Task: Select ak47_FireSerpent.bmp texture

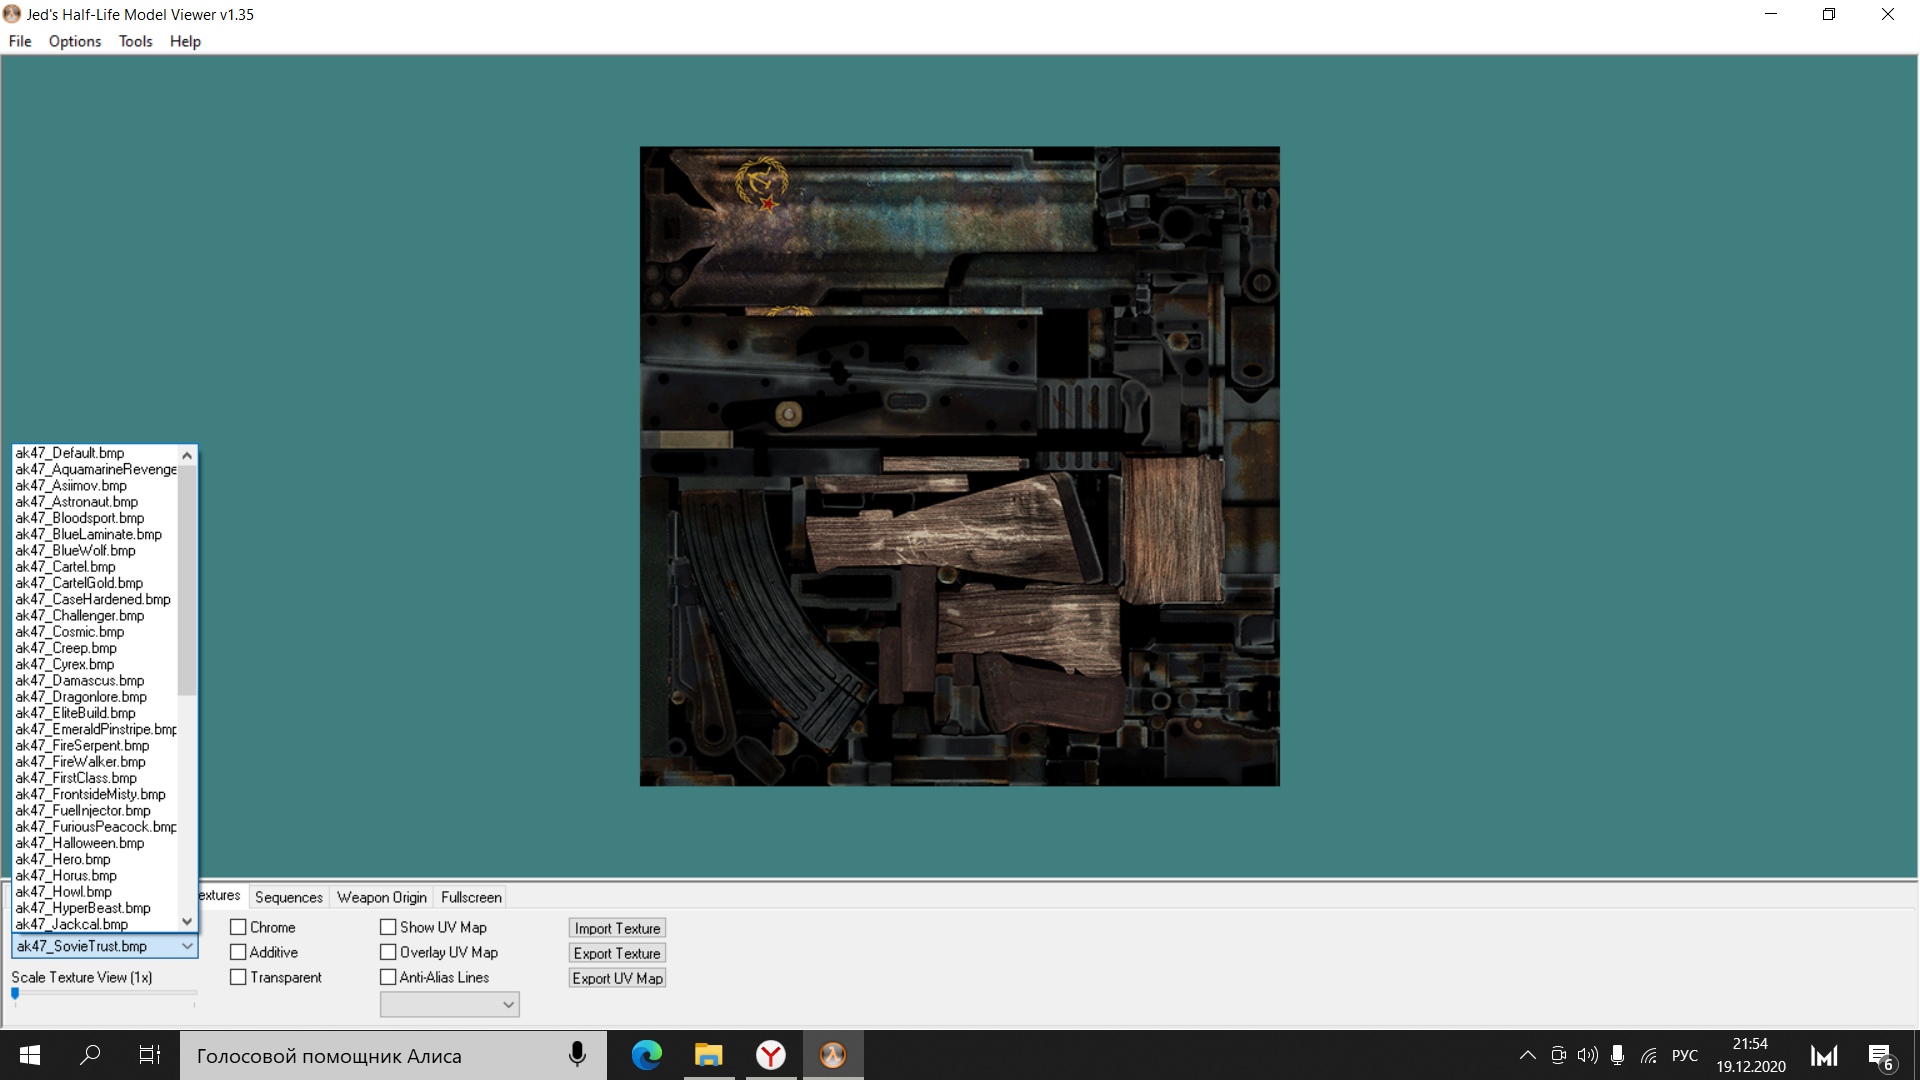Action: tap(95, 745)
